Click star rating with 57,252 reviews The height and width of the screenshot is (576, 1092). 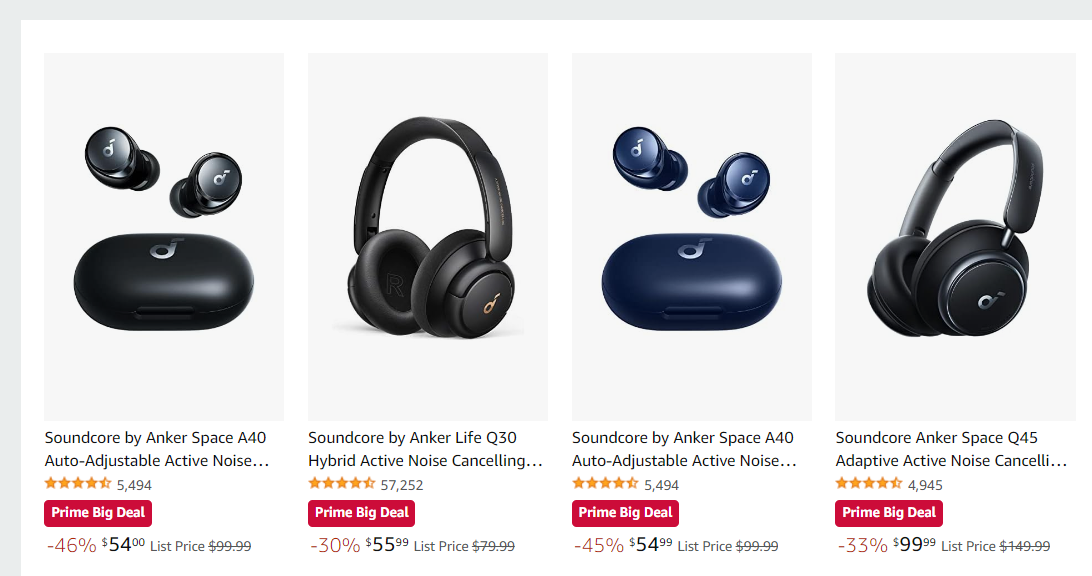(x=341, y=483)
